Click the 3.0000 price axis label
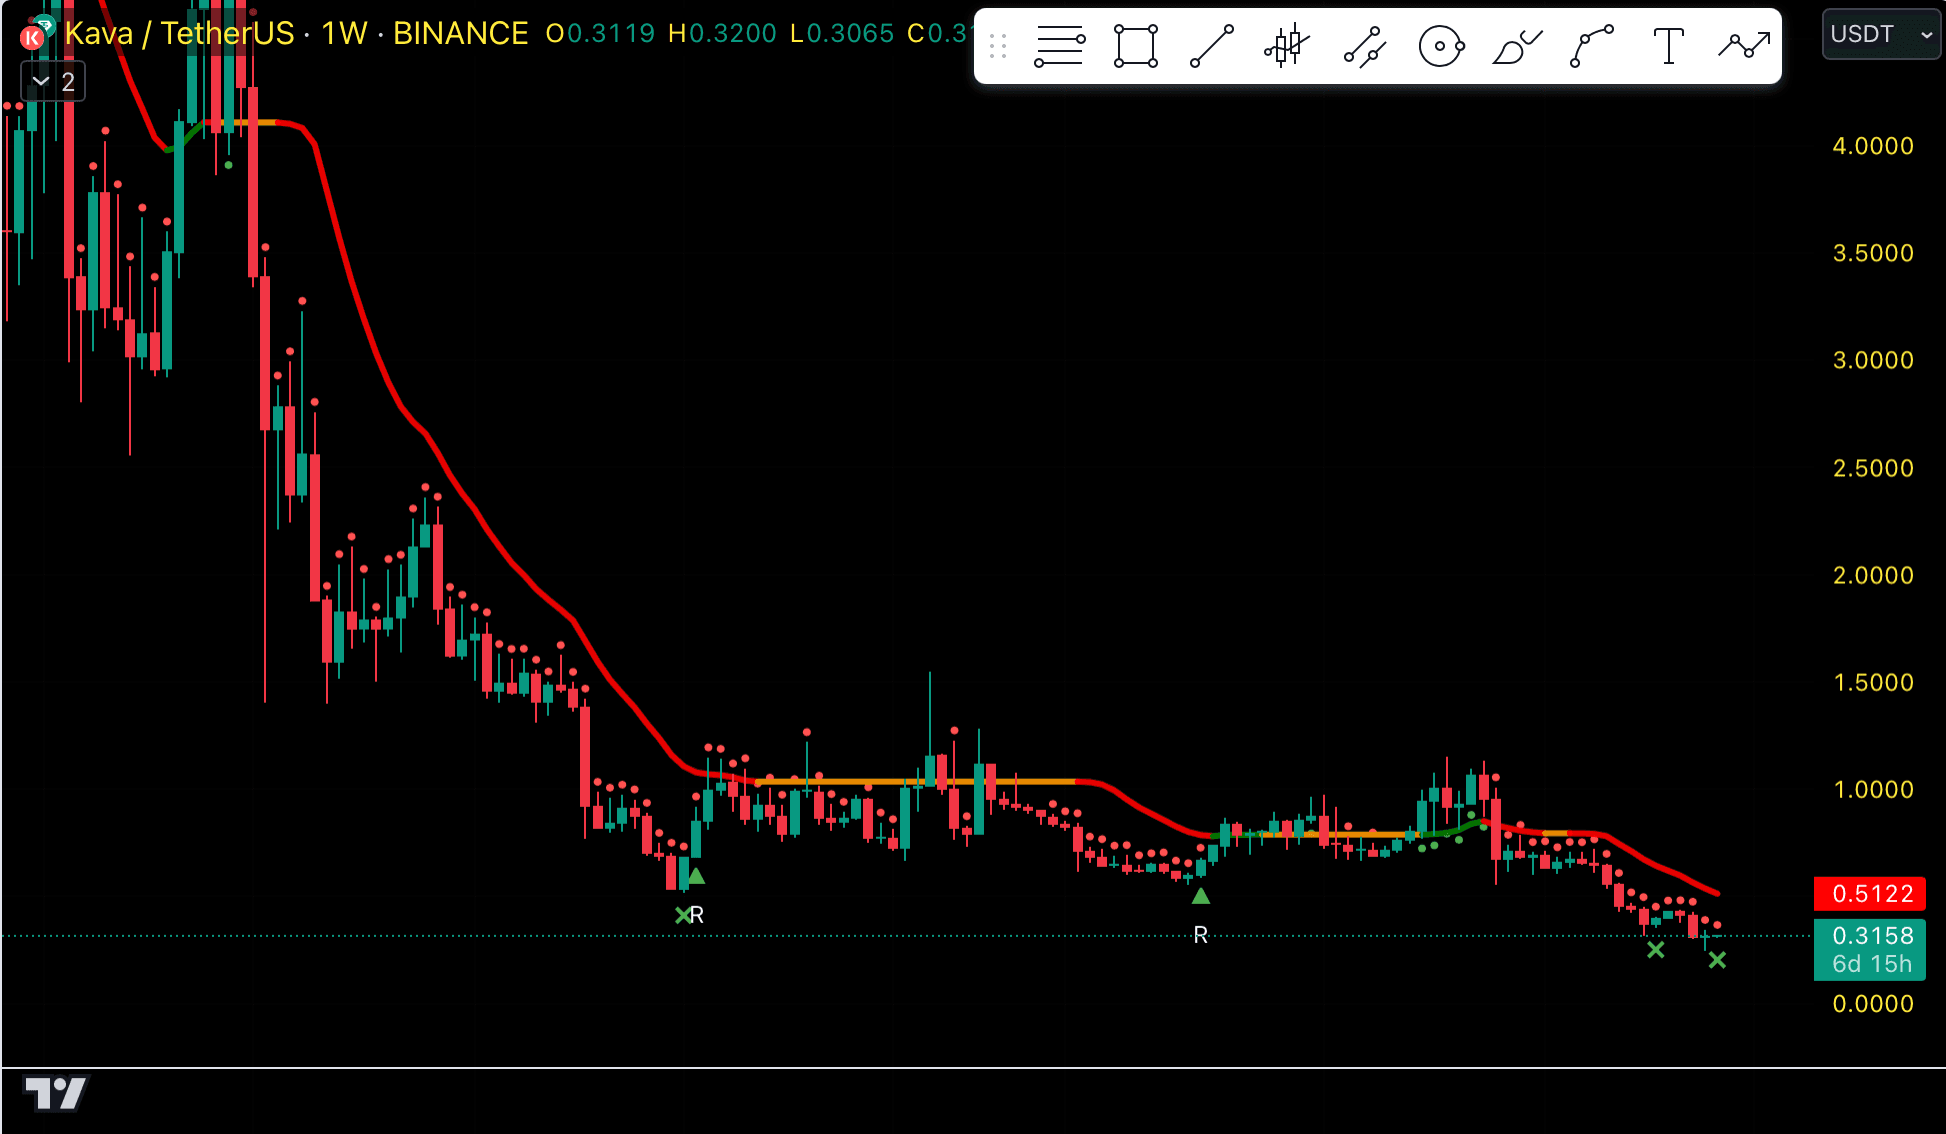Viewport: 1946px width, 1134px height. tap(1872, 360)
